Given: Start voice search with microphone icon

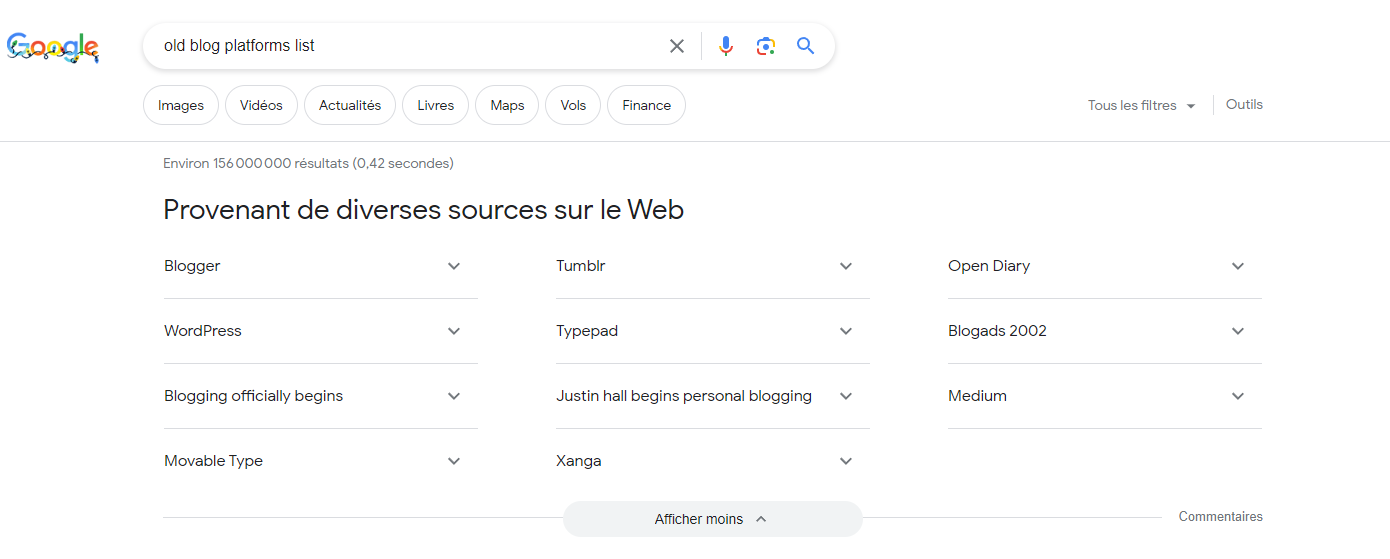Looking at the screenshot, I should point(726,46).
